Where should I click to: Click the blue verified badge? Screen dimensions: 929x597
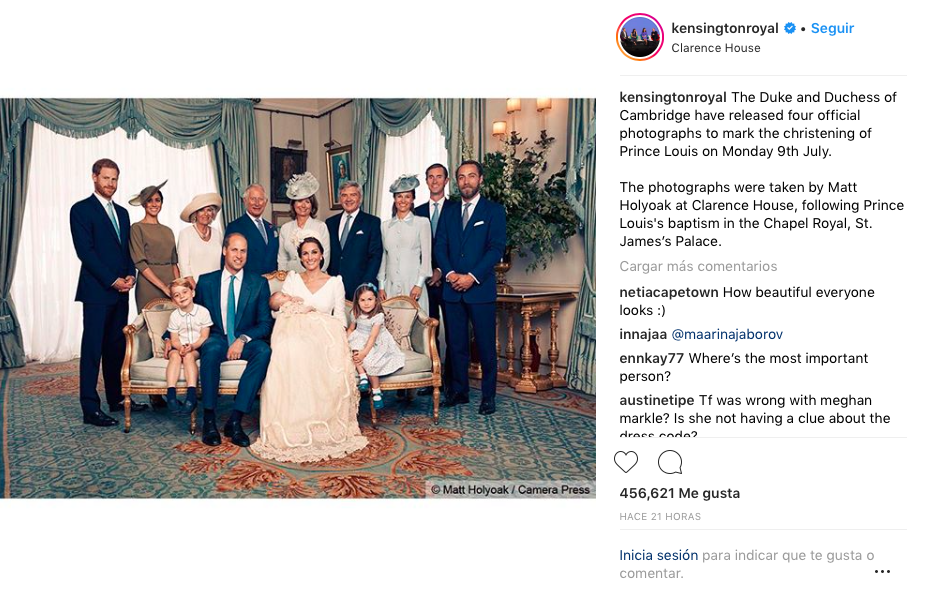click(790, 29)
